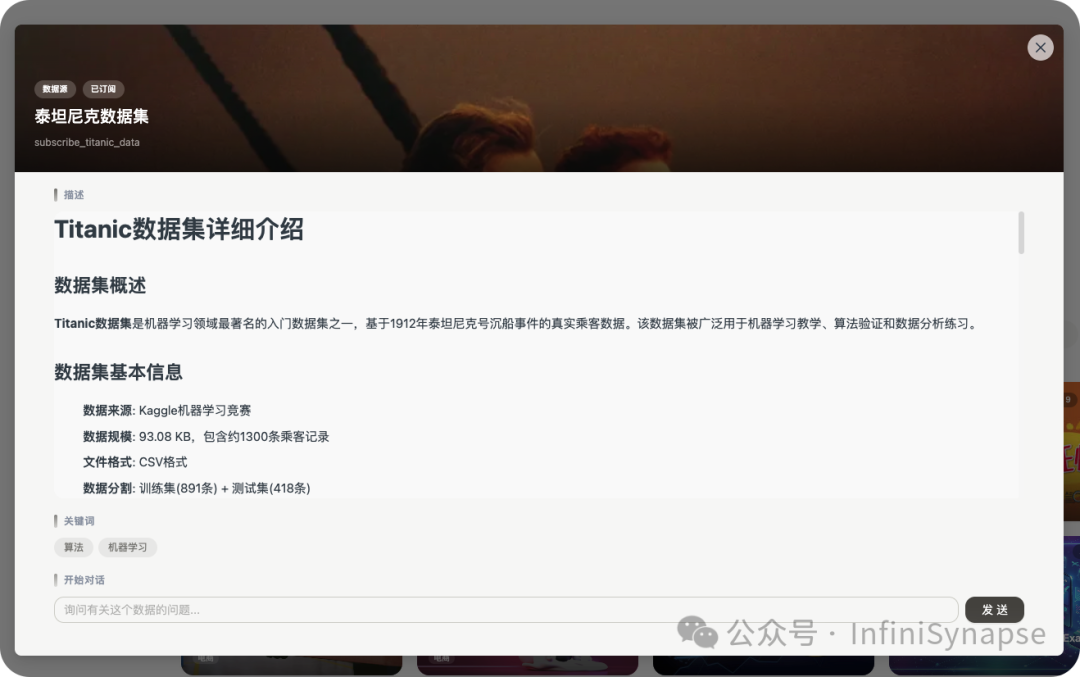Click the Titanic数据集详细介绍 heading
This screenshot has height=677, width=1080.
coord(179,229)
